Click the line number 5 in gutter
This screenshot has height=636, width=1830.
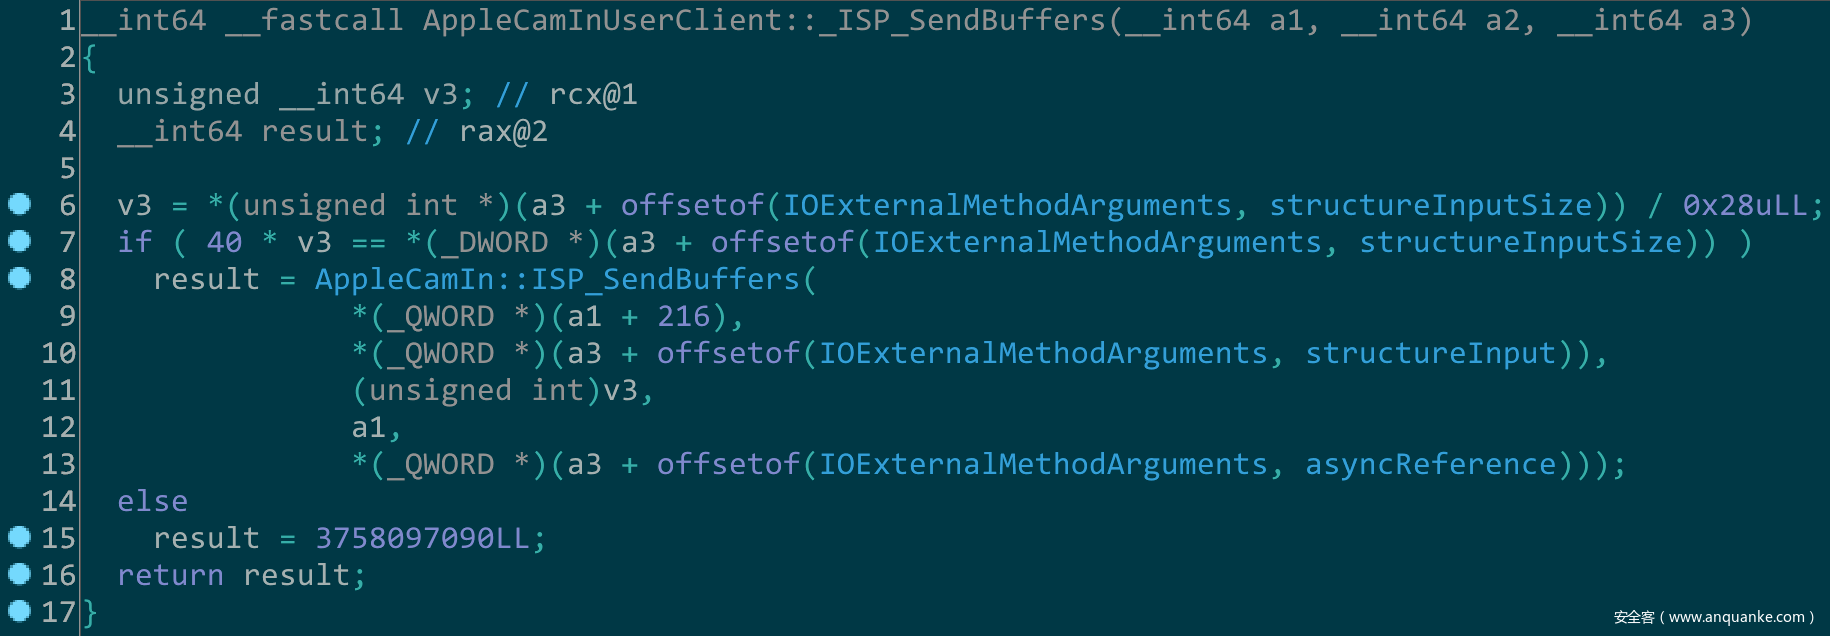tap(67, 168)
